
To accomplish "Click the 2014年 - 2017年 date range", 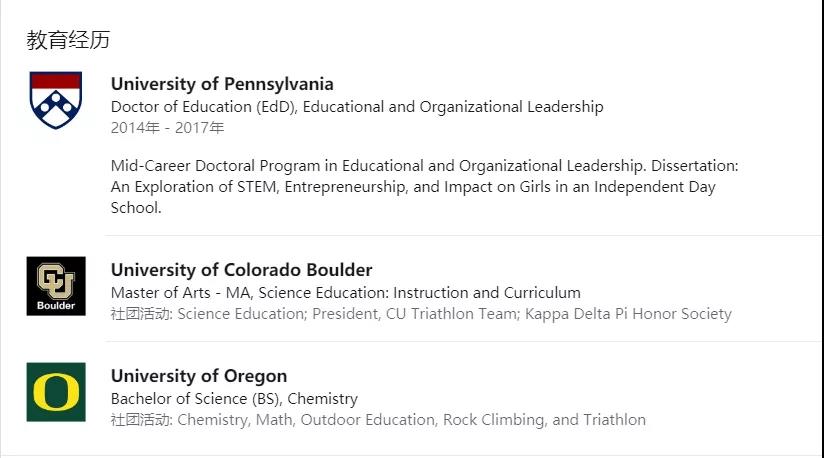I will point(167,128).
